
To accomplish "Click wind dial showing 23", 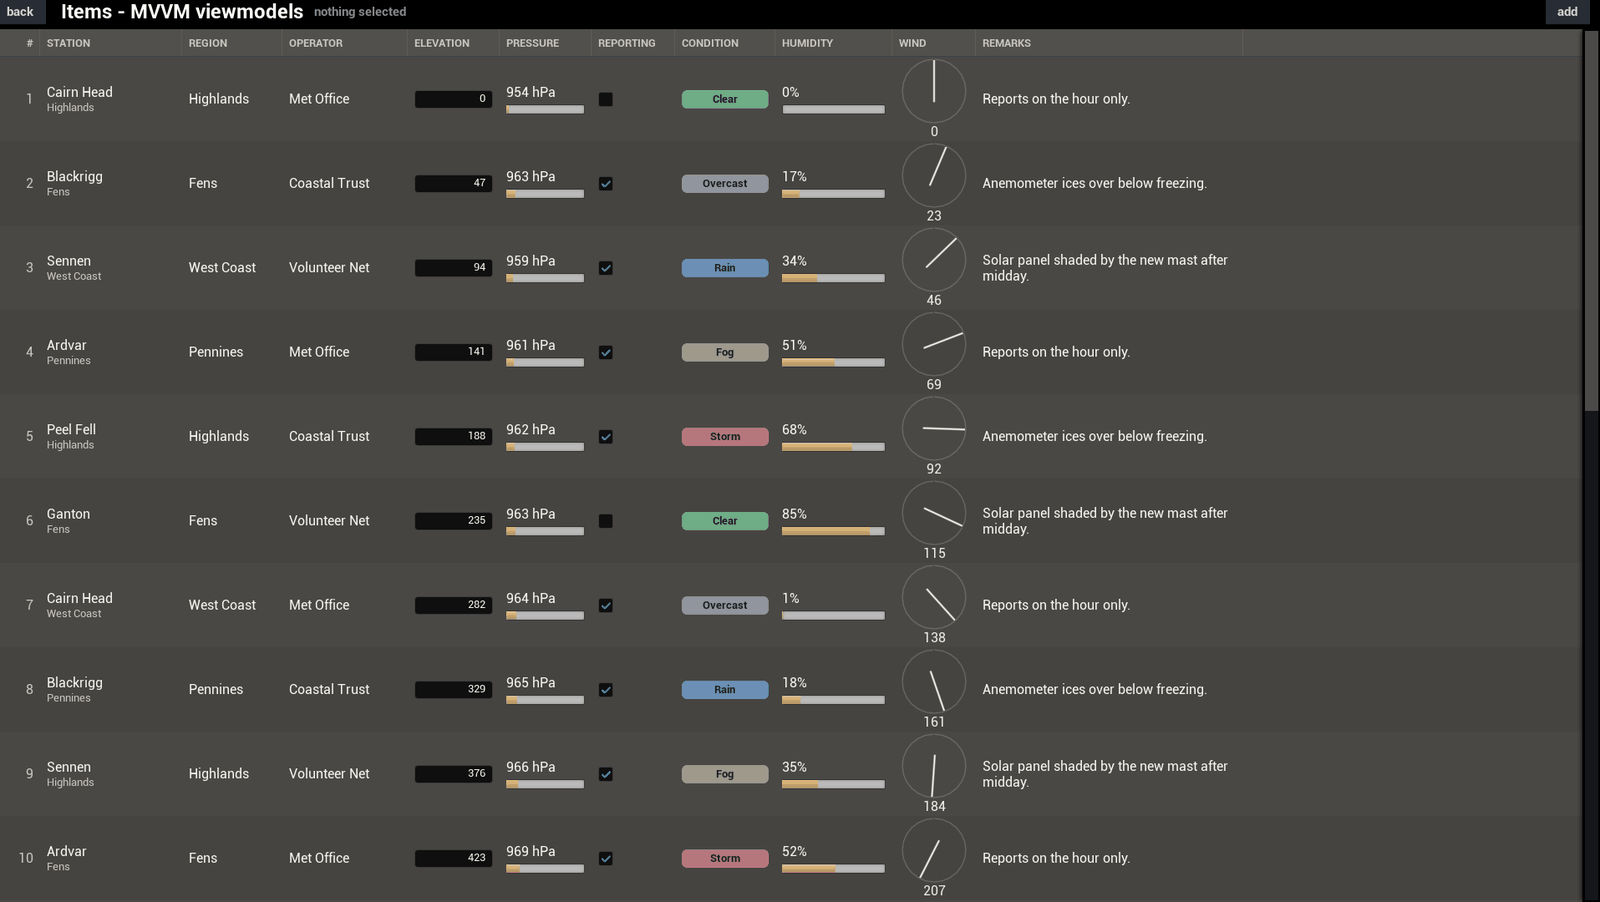I will [934, 175].
